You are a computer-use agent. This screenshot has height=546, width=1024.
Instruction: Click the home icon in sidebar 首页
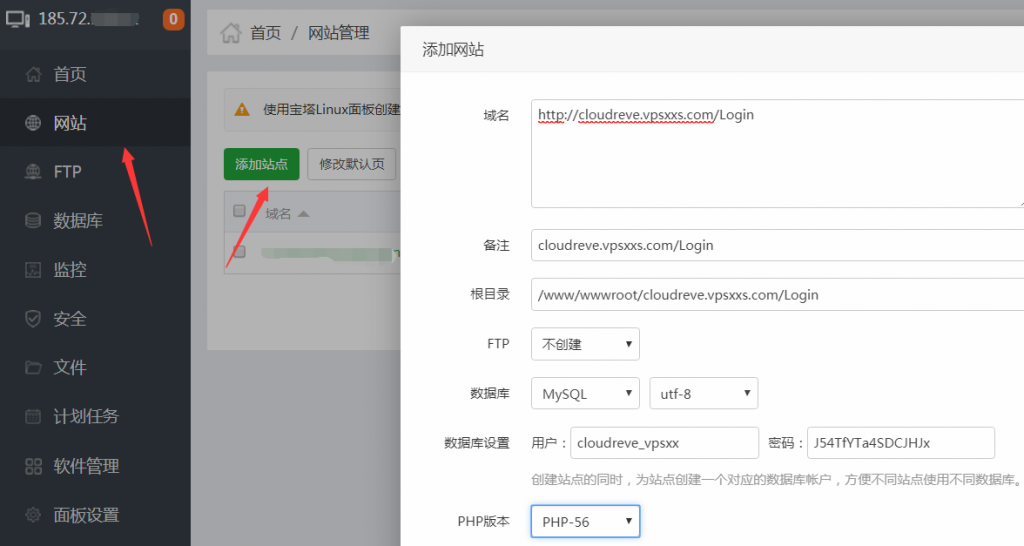33,74
